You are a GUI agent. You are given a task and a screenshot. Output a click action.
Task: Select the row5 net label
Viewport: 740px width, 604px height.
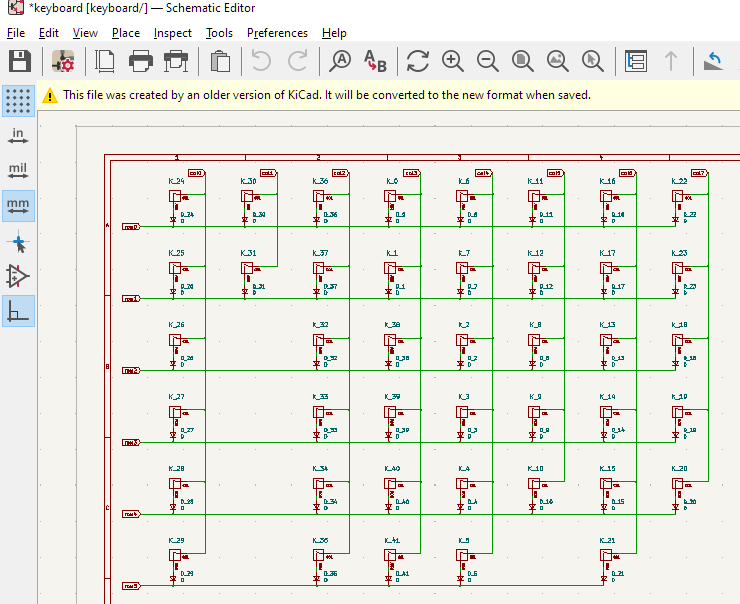pyautogui.click(x=131, y=586)
